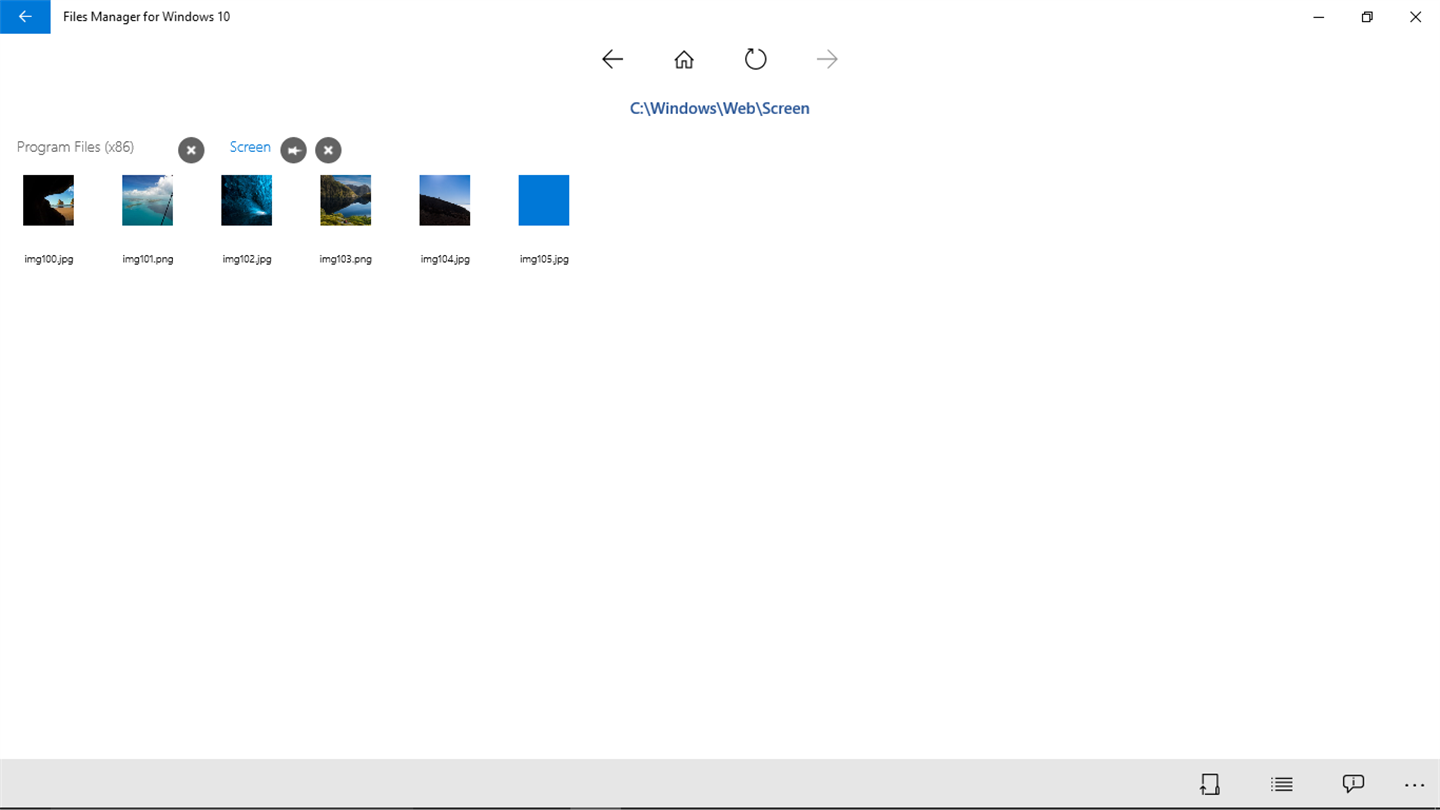The image size is (1440, 810).
Task: Open img100.jpg thumbnail
Action: click(x=49, y=200)
